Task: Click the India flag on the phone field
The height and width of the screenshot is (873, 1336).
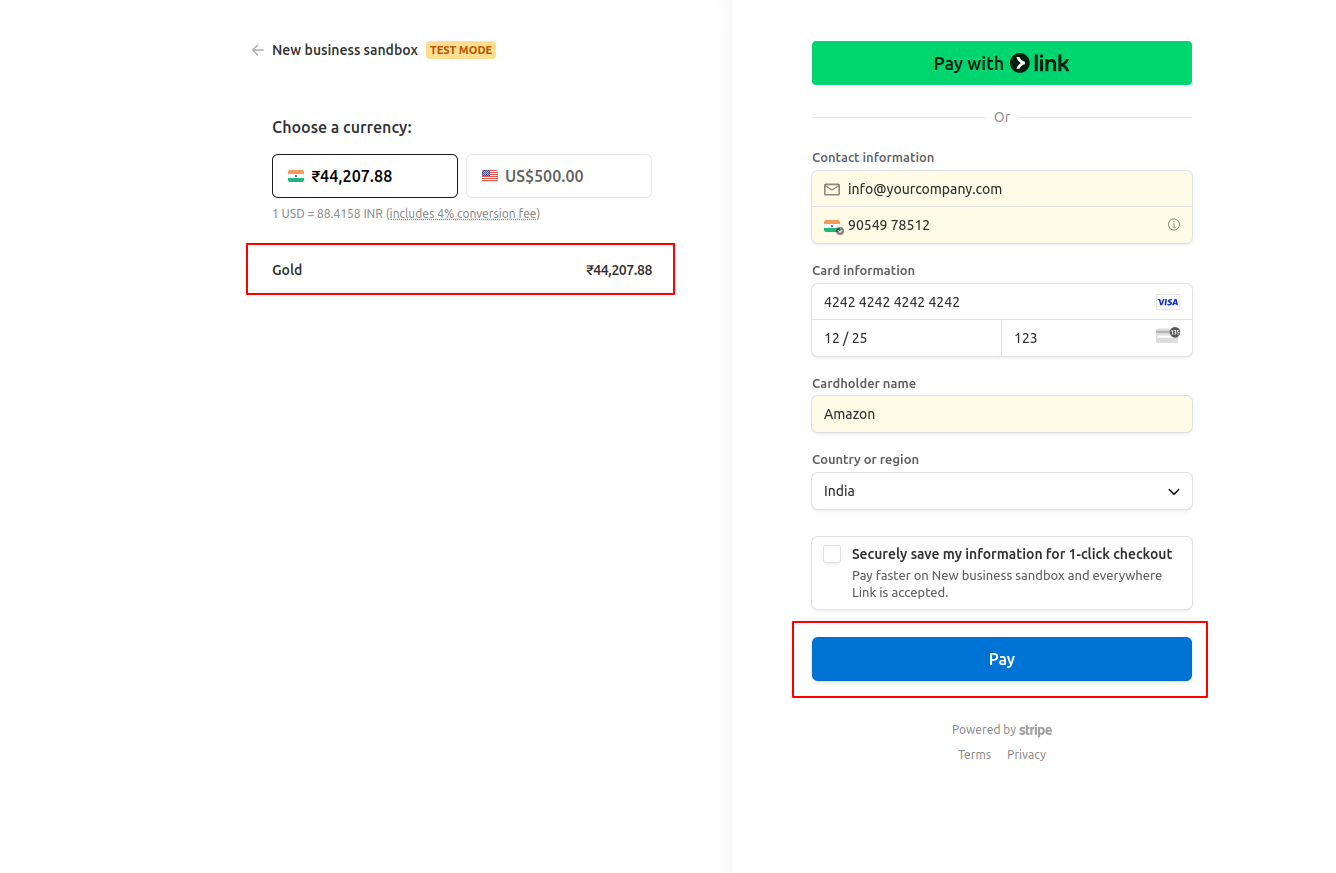Action: point(832,226)
